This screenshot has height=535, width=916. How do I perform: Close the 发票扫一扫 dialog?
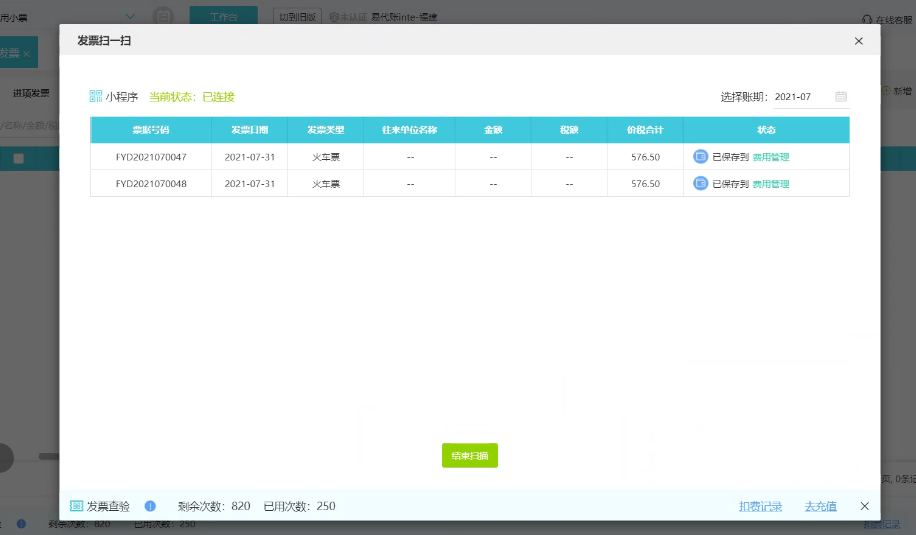[x=858, y=41]
